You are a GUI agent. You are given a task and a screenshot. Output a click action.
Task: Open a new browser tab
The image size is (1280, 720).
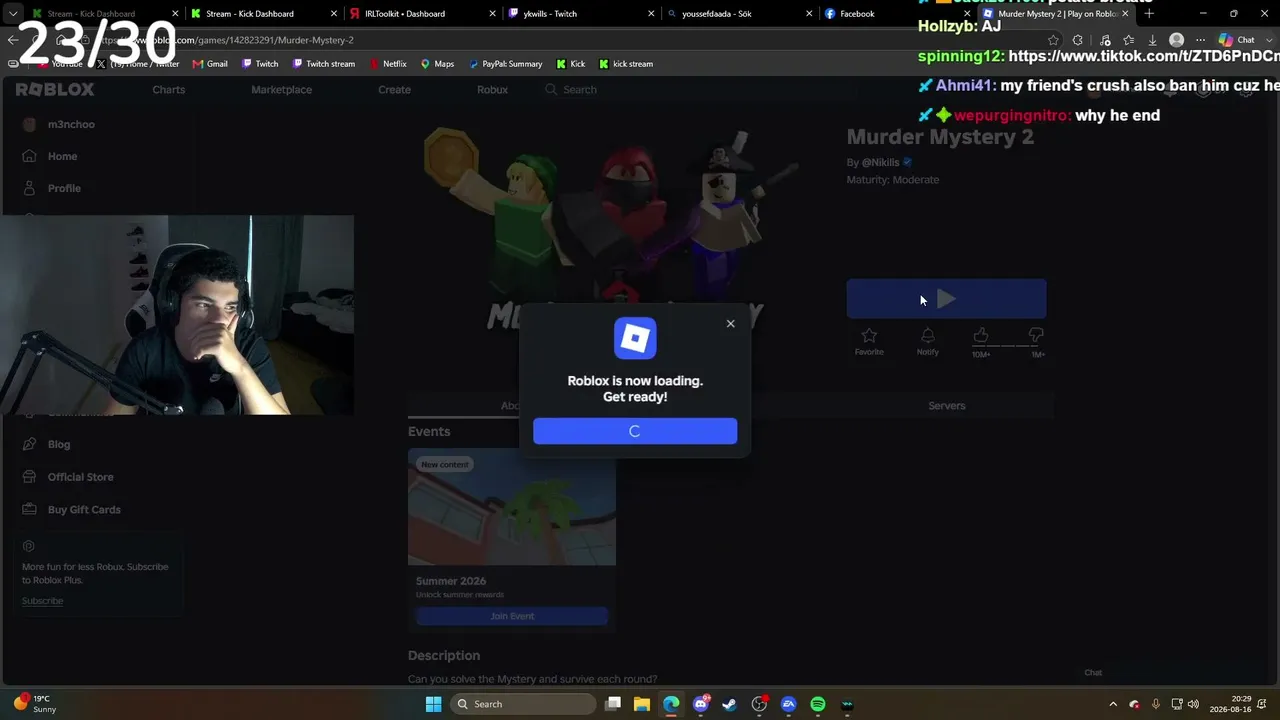click(x=1149, y=14)
